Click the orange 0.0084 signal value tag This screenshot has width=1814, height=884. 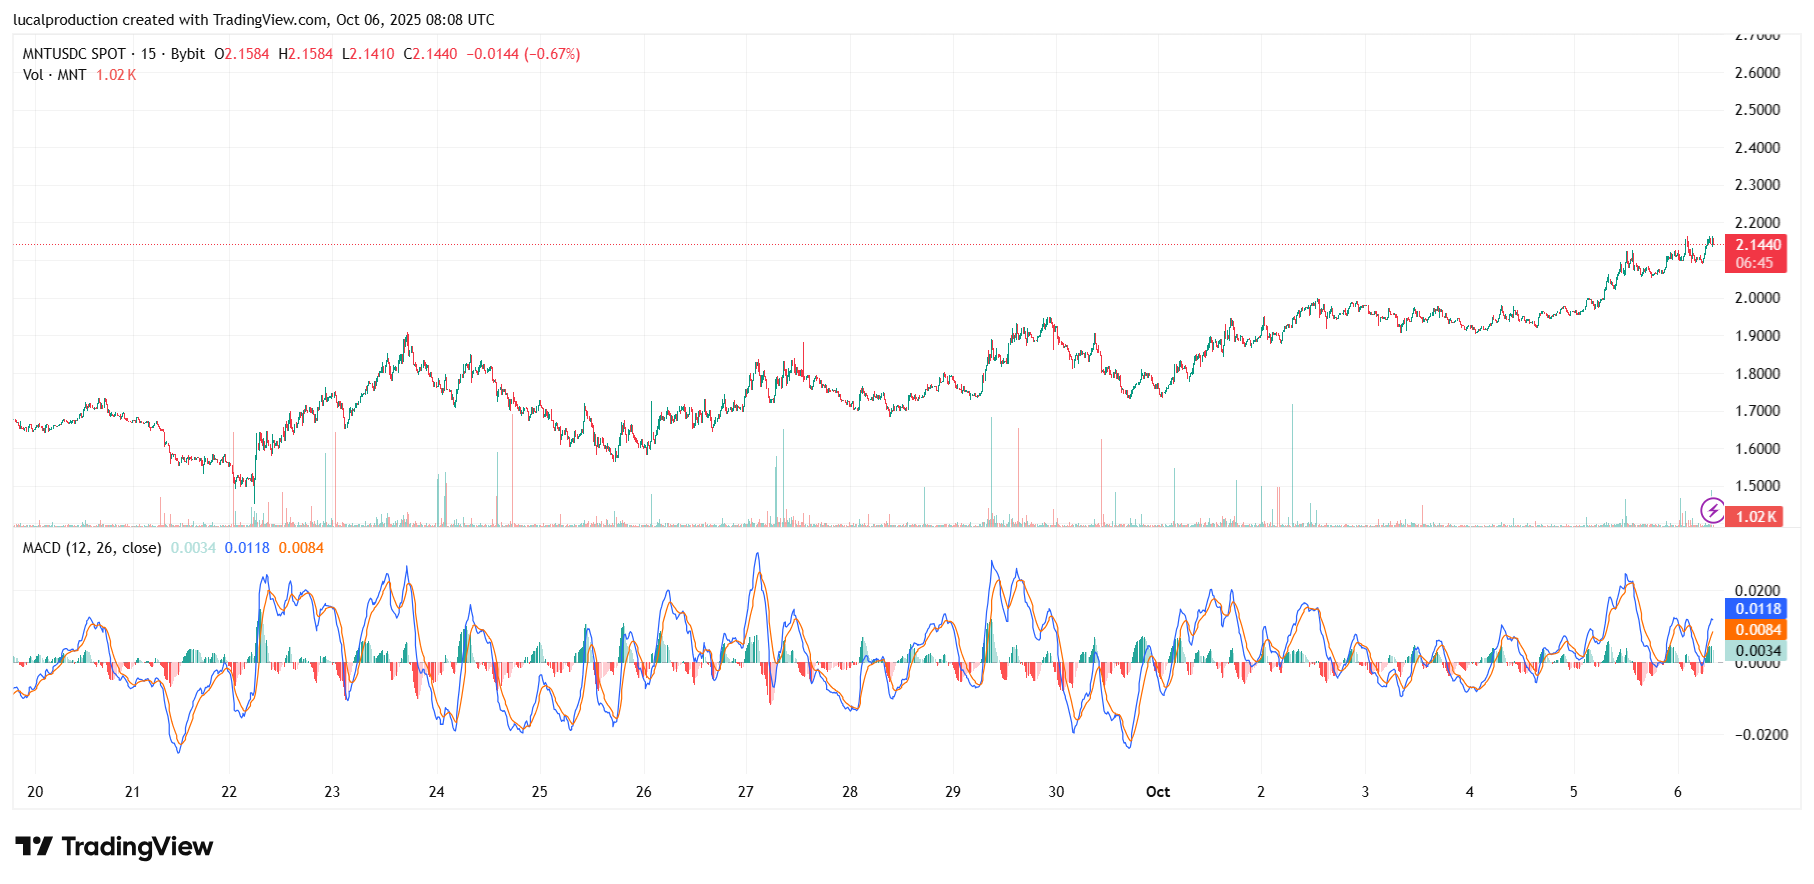1757,630
